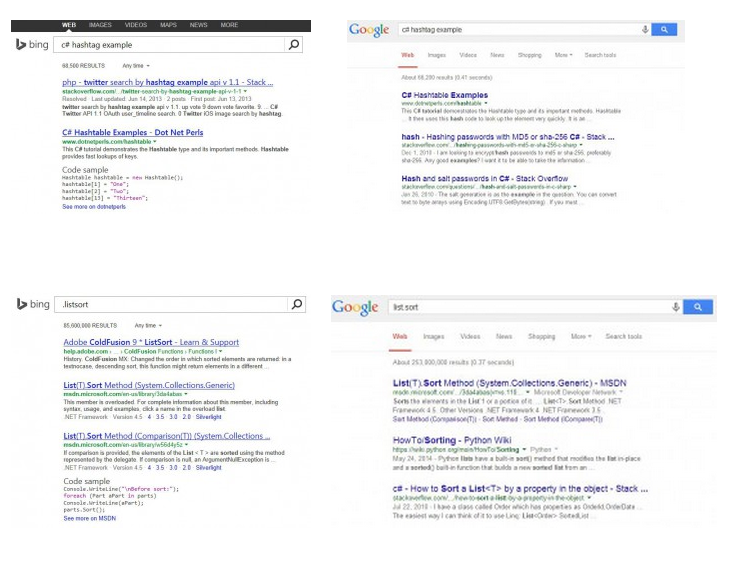Click the blue search button for Google's 'c# hashtag example'

click(664, 30)
